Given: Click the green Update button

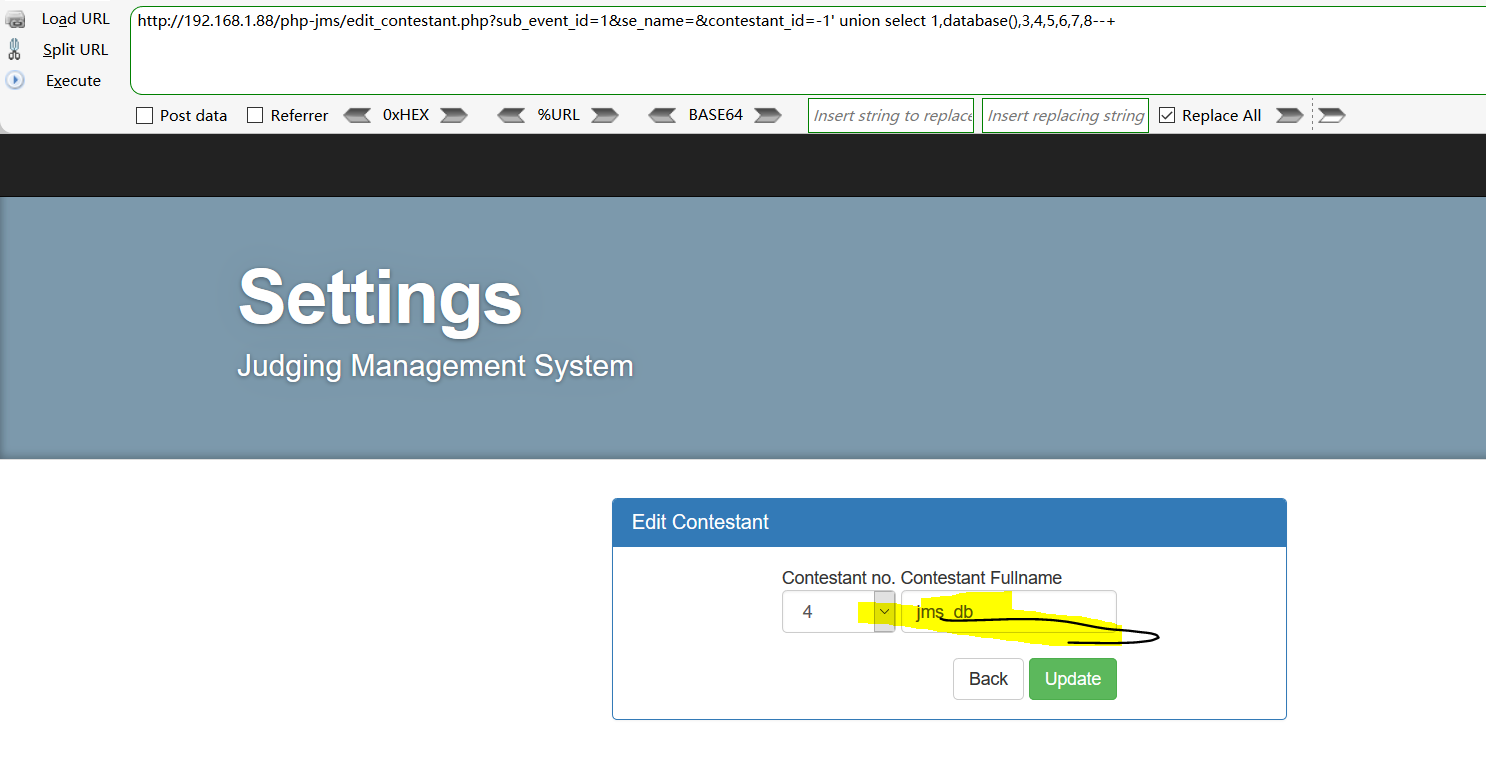Looking at the screenshot, I should [1073, 679].
